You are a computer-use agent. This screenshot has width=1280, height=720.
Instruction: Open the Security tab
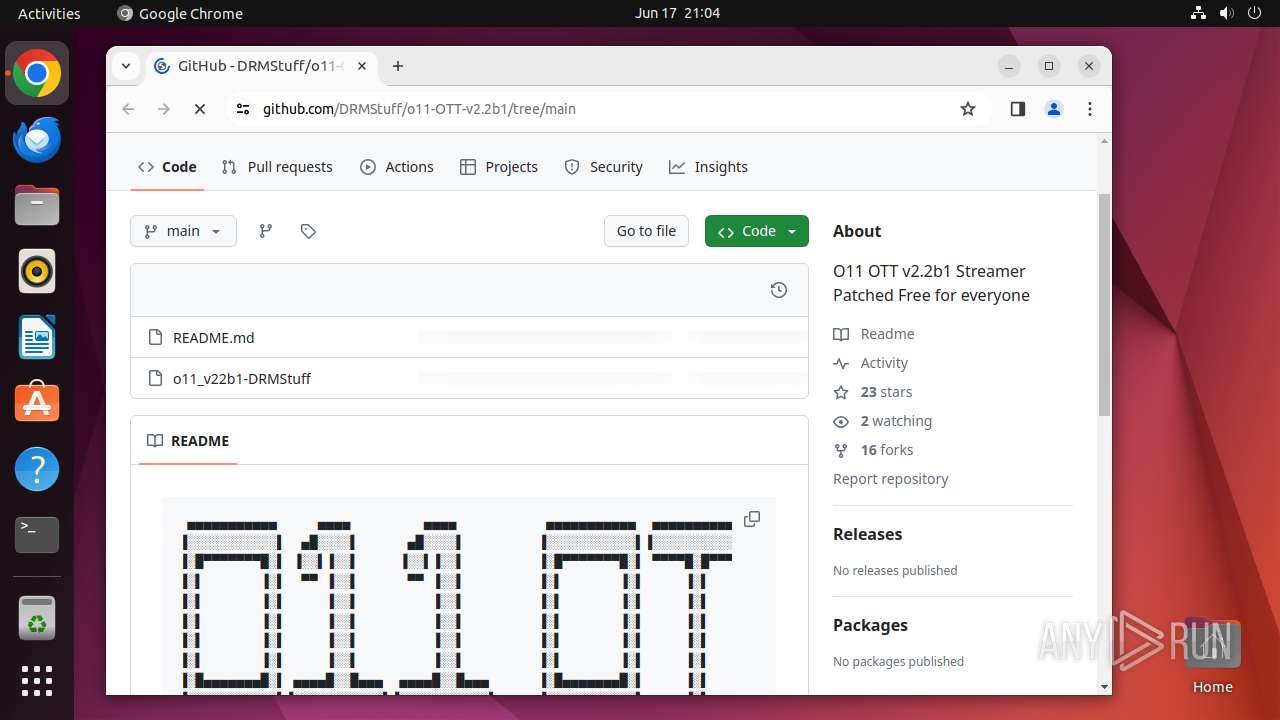[603, 167]
